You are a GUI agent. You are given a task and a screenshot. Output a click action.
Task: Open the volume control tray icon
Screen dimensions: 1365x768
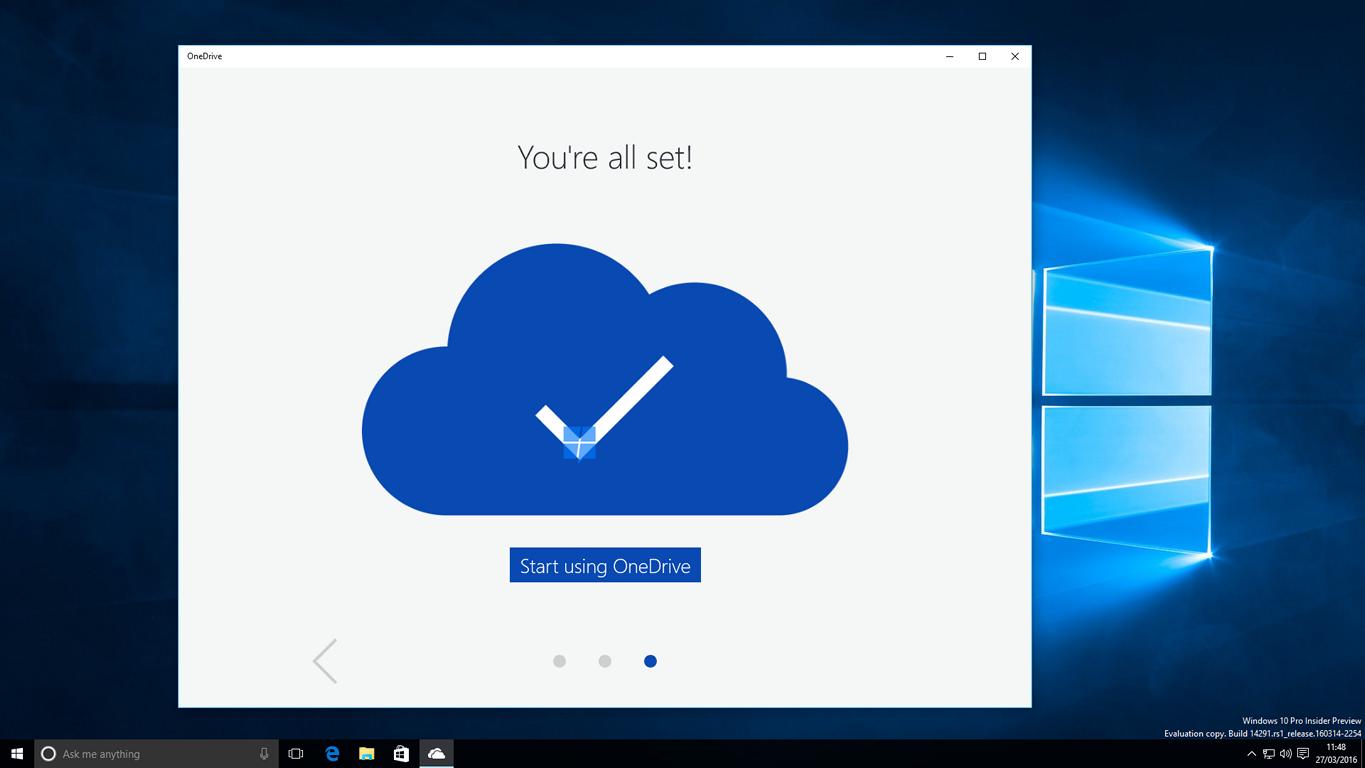1285,754
